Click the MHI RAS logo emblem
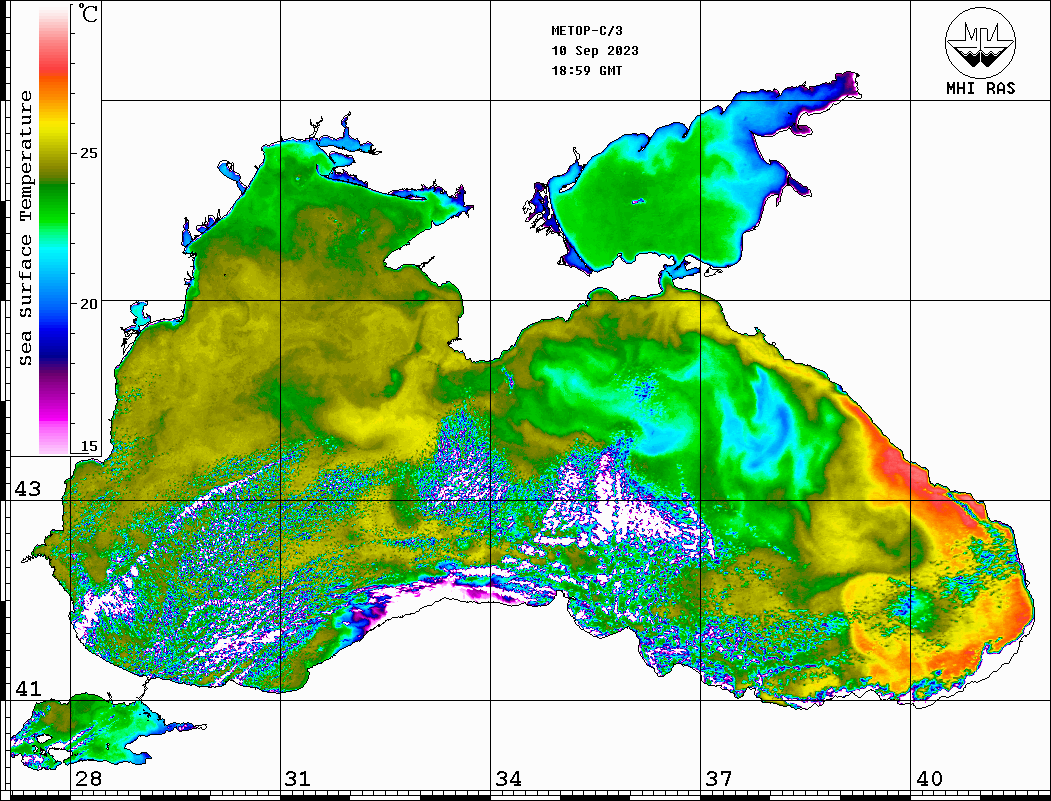The height and width of the screenshot is (801, 1051). tap(980, 42)
